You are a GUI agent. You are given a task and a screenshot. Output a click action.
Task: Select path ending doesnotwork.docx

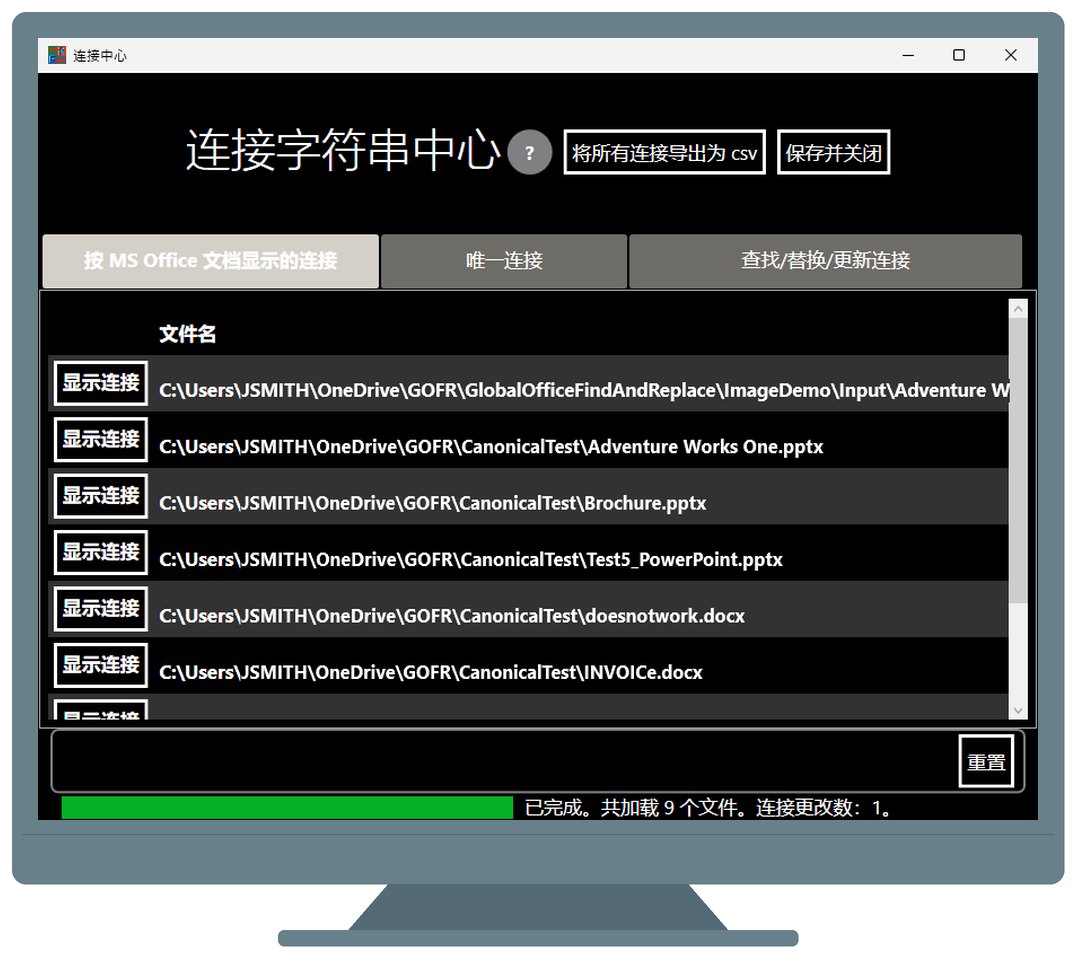(452, 616)
